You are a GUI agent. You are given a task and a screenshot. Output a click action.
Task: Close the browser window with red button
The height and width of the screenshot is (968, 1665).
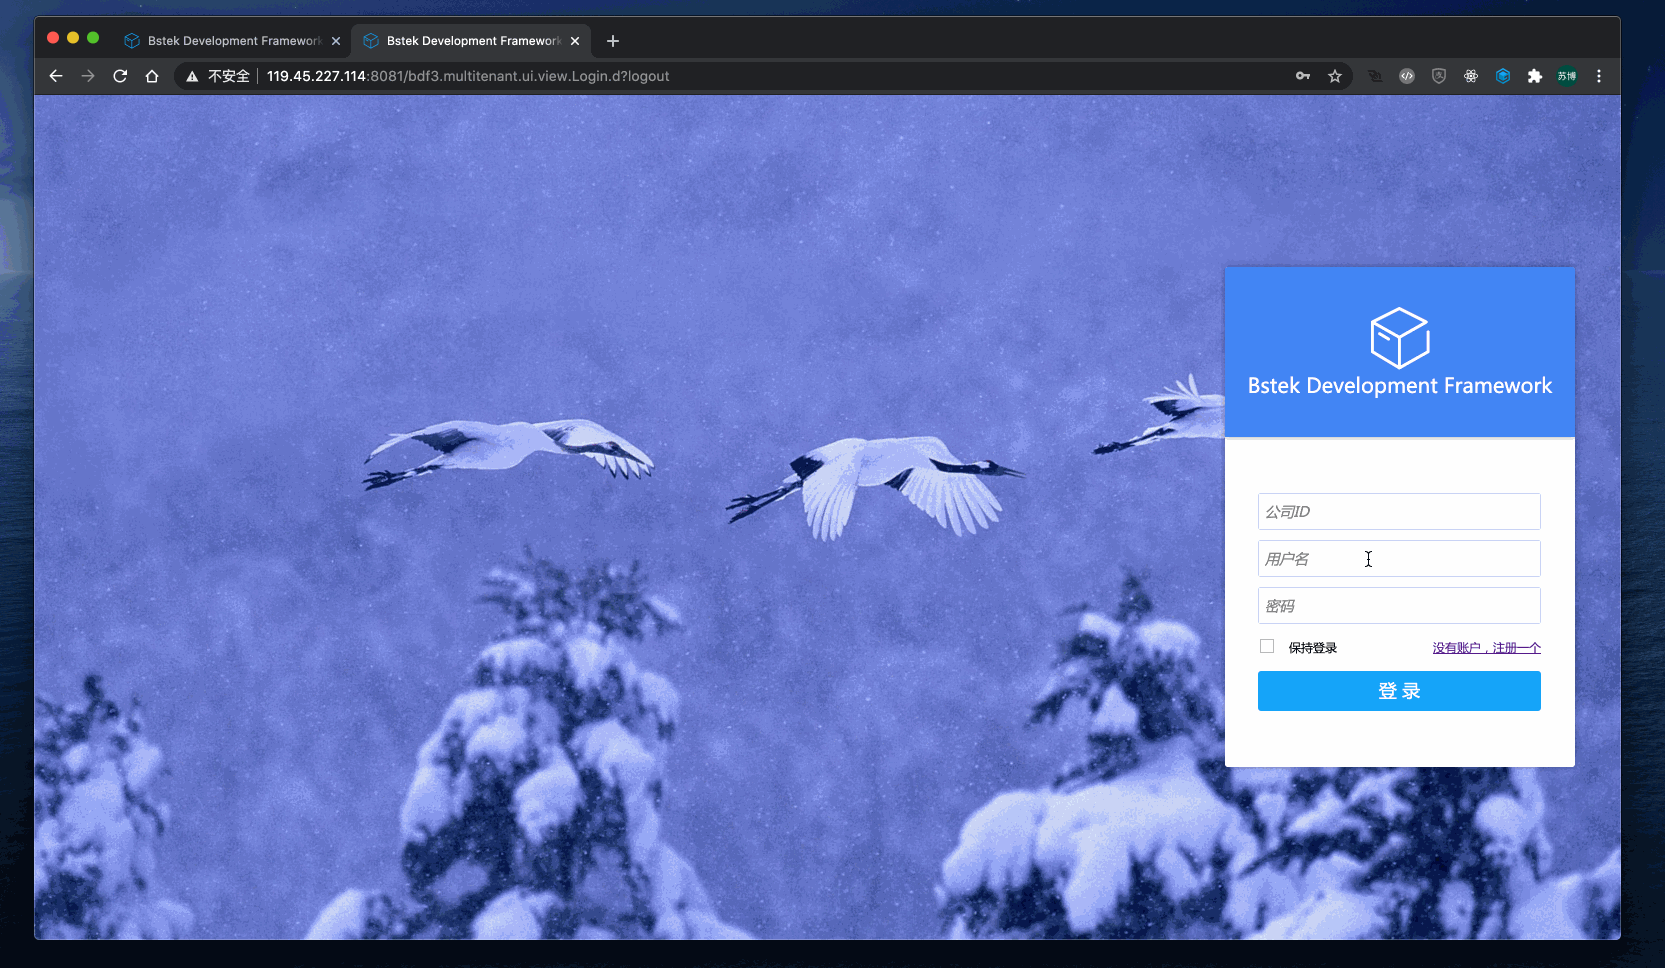[53, 38]
